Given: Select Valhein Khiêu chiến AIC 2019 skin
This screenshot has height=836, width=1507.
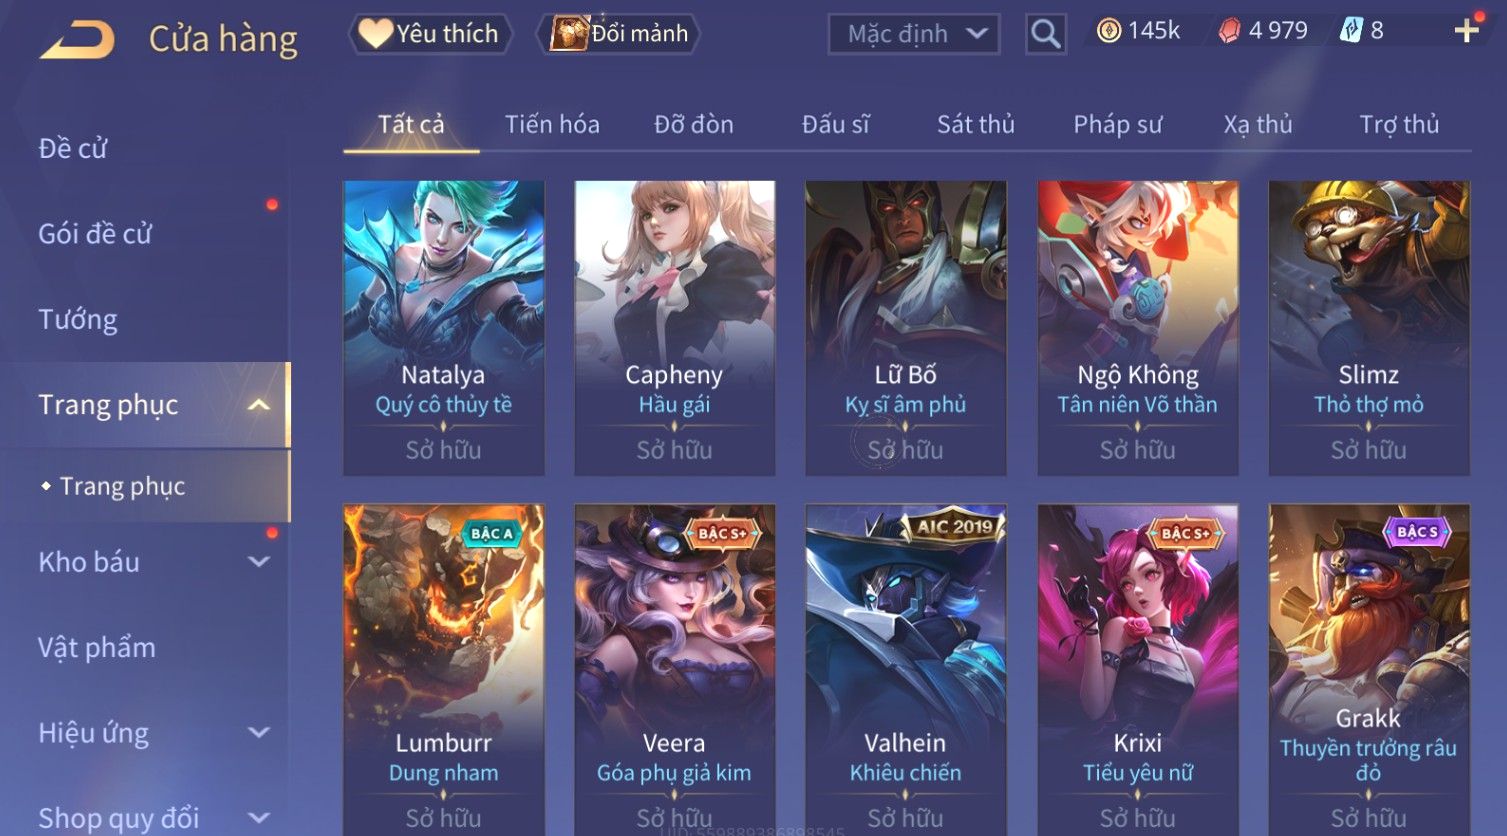Looking at the screenshot, I should point(906,668).
